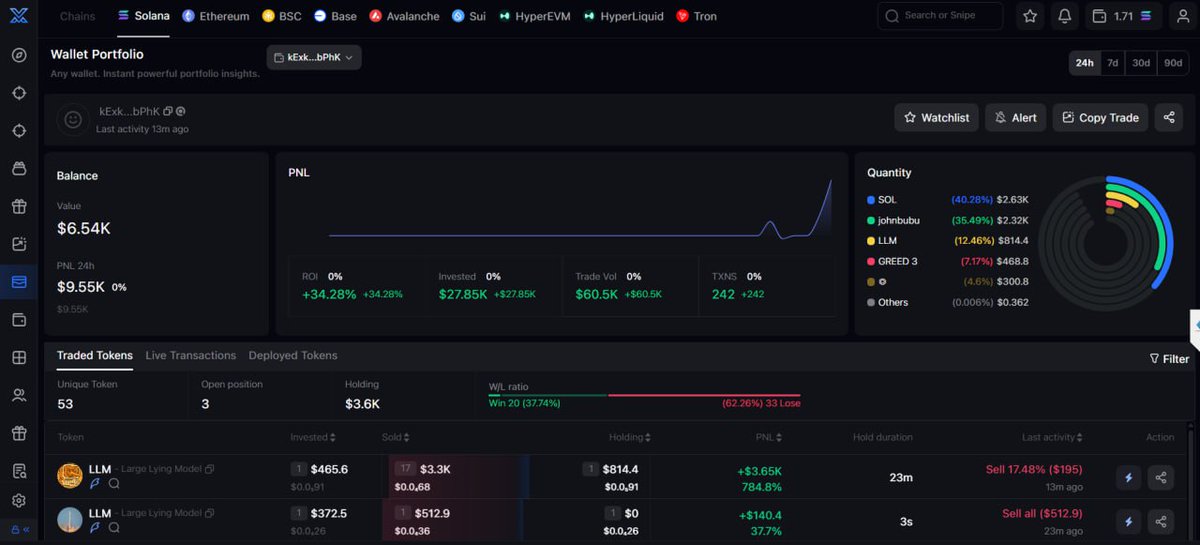The width and height of the screenshot is (1200, 545).
Task: Switch to the HyperEVM chain
Action: 534,16
